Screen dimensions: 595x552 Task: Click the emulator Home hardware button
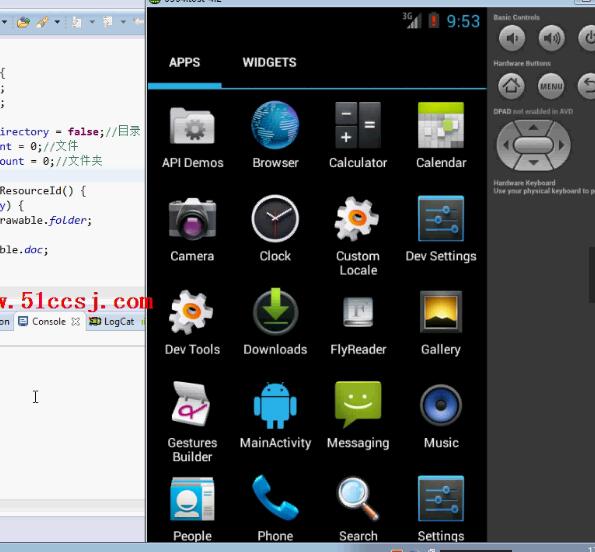coord(511,86)
